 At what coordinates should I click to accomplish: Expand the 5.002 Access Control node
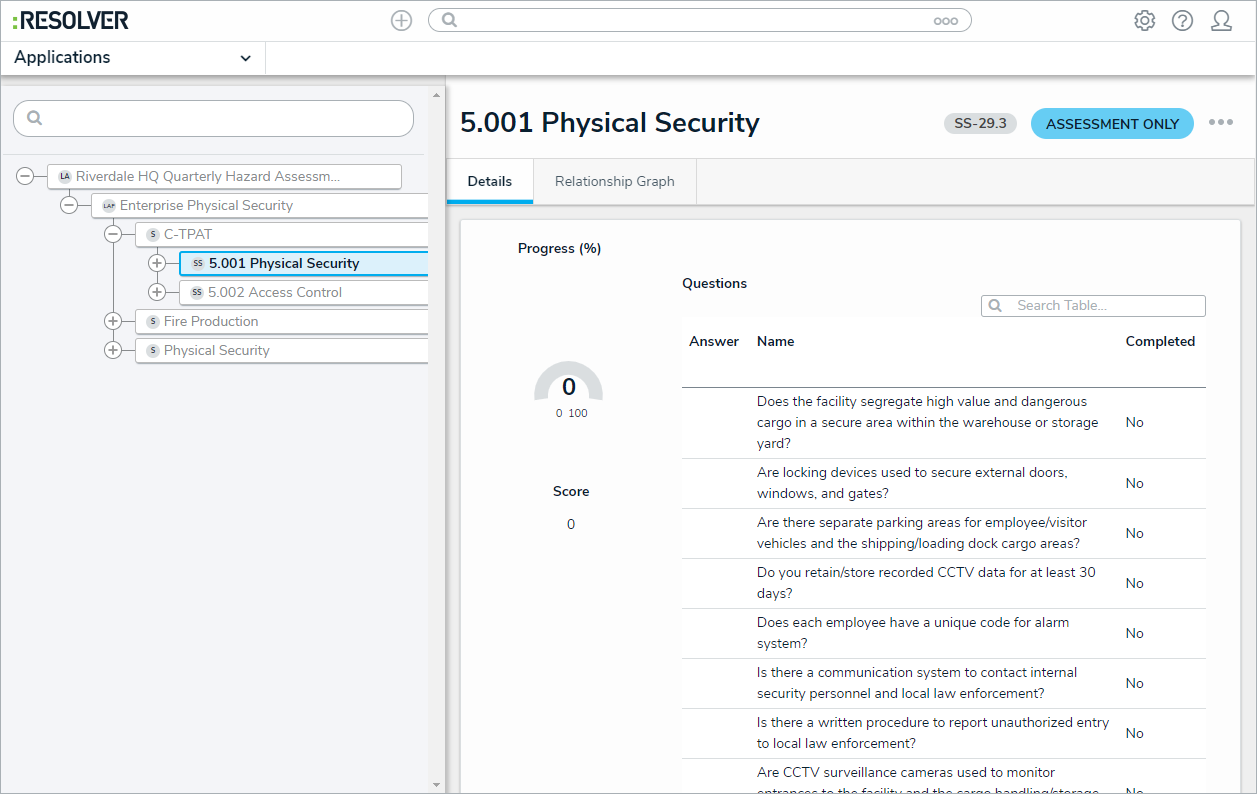(157, 292)
